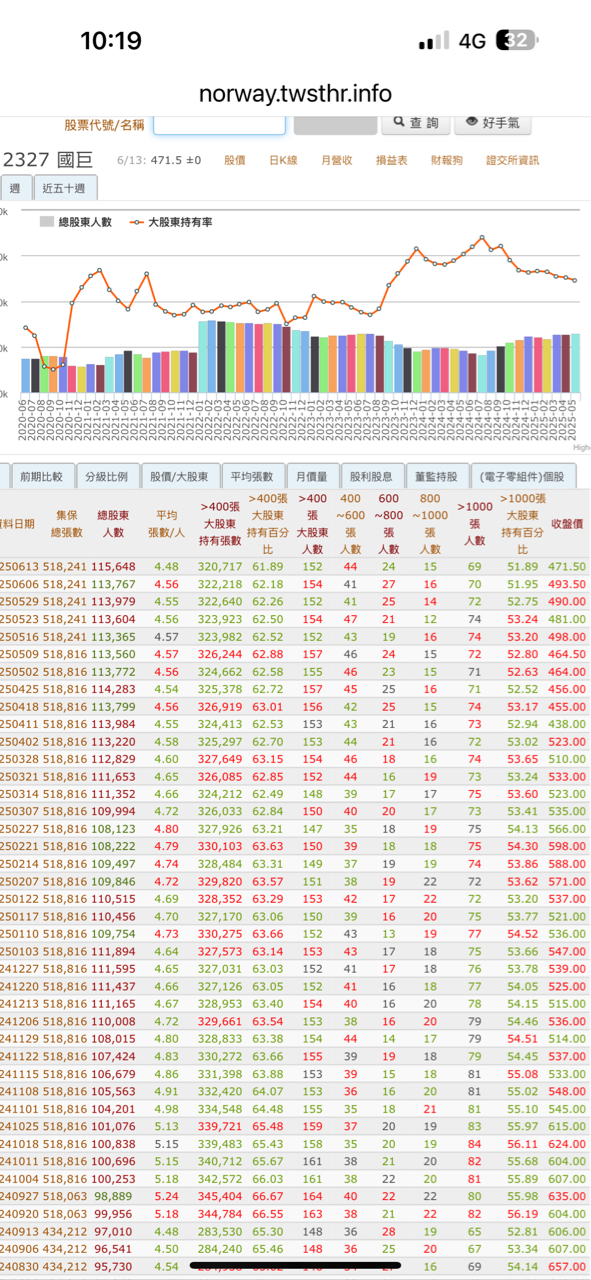This screenshot has height=1280, width=591.
Task: Click the 查詢 search button
Action: 414,123
